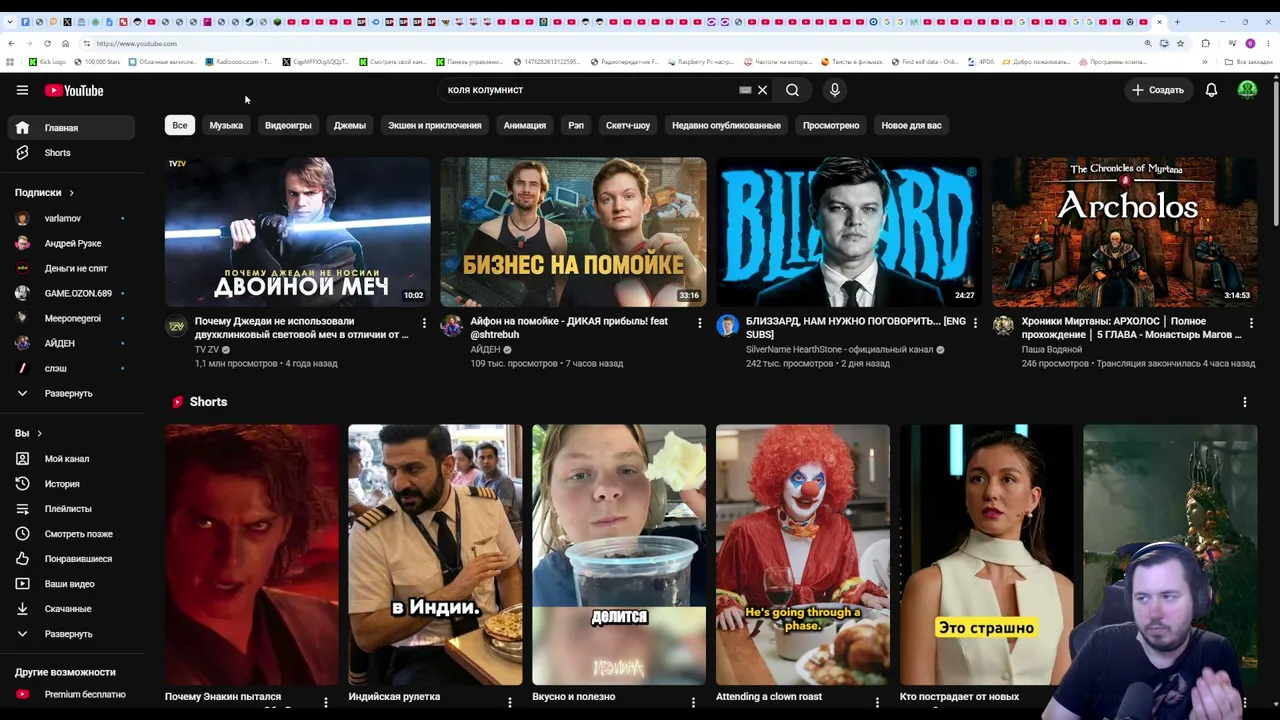Select the Просмотрено filter chip
Viewport: 1280px width, 720px height.
831,125
